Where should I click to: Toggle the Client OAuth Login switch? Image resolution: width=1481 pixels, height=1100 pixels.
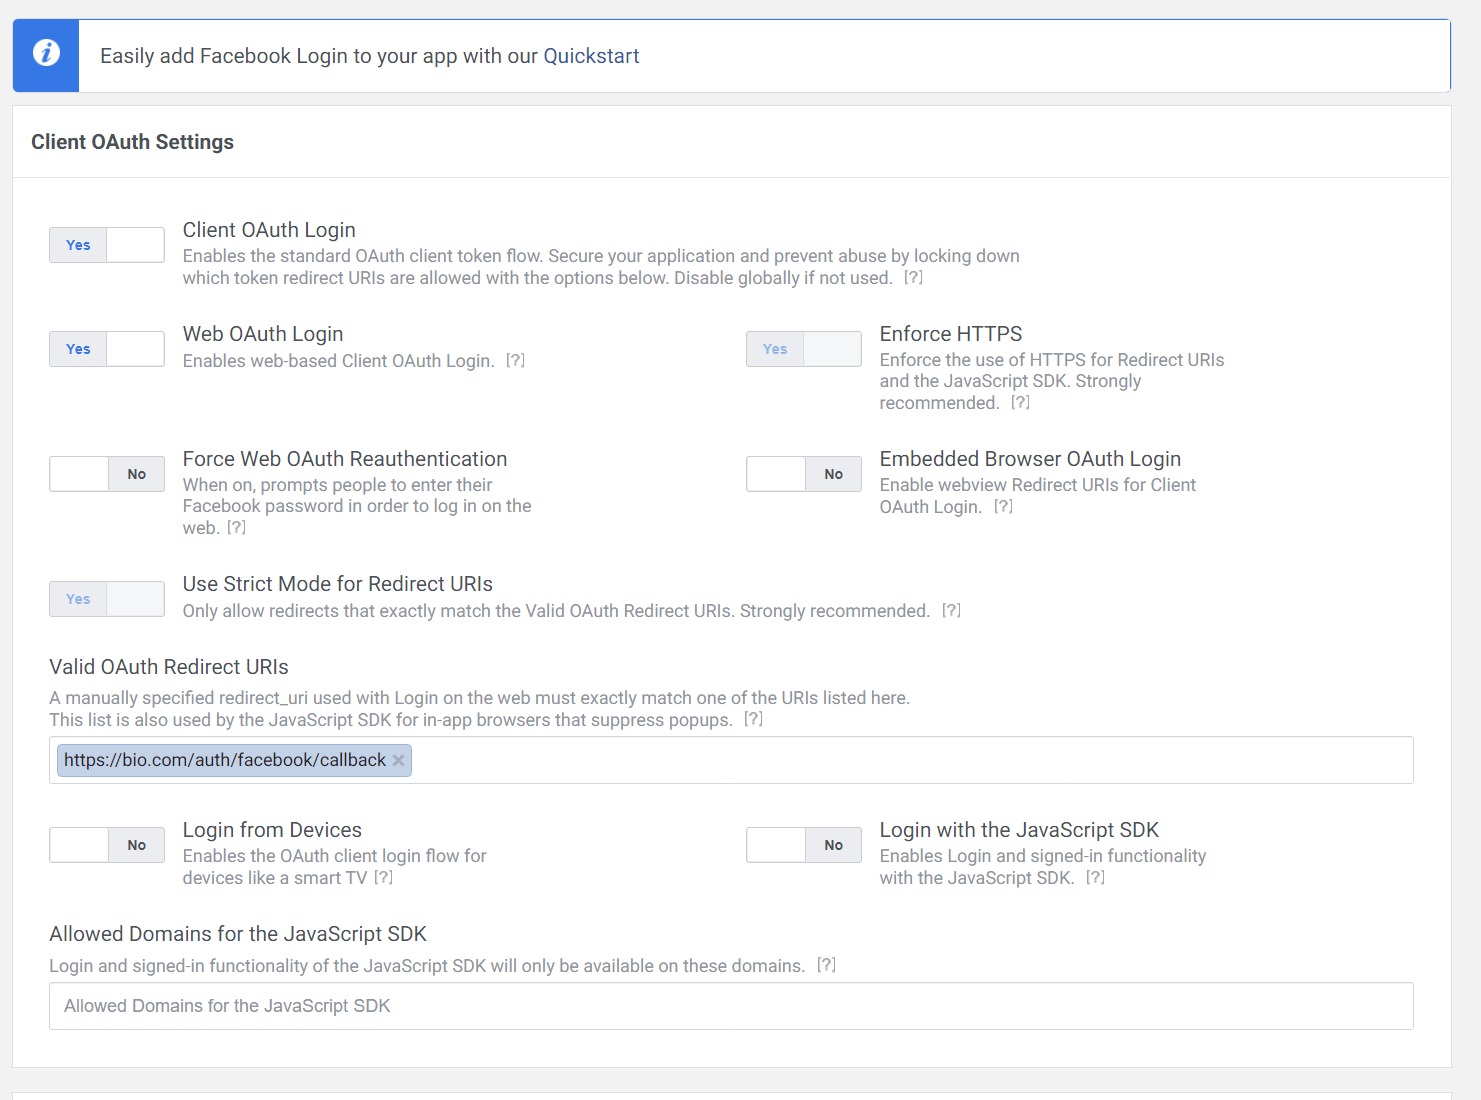pyautogui.click(x=107, y=245)
